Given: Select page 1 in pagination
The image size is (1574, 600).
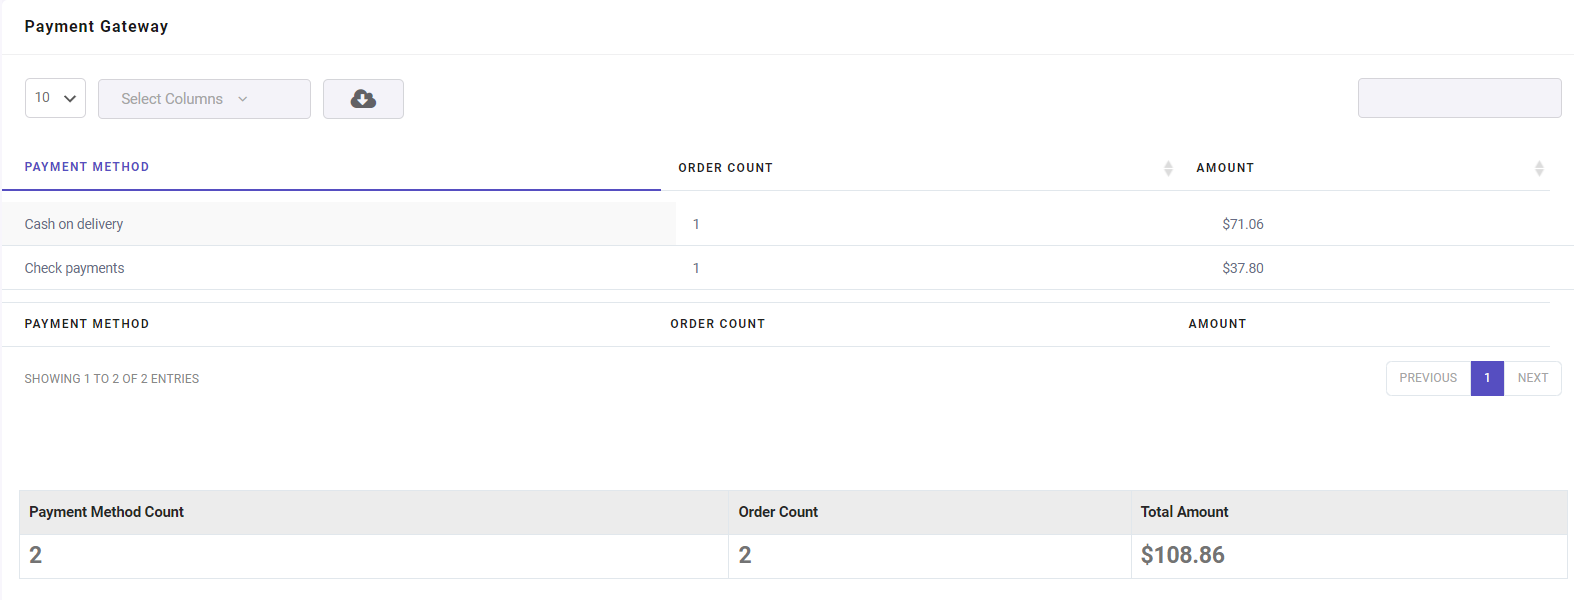Looking at the screenshot, I should coord(1487,378).
